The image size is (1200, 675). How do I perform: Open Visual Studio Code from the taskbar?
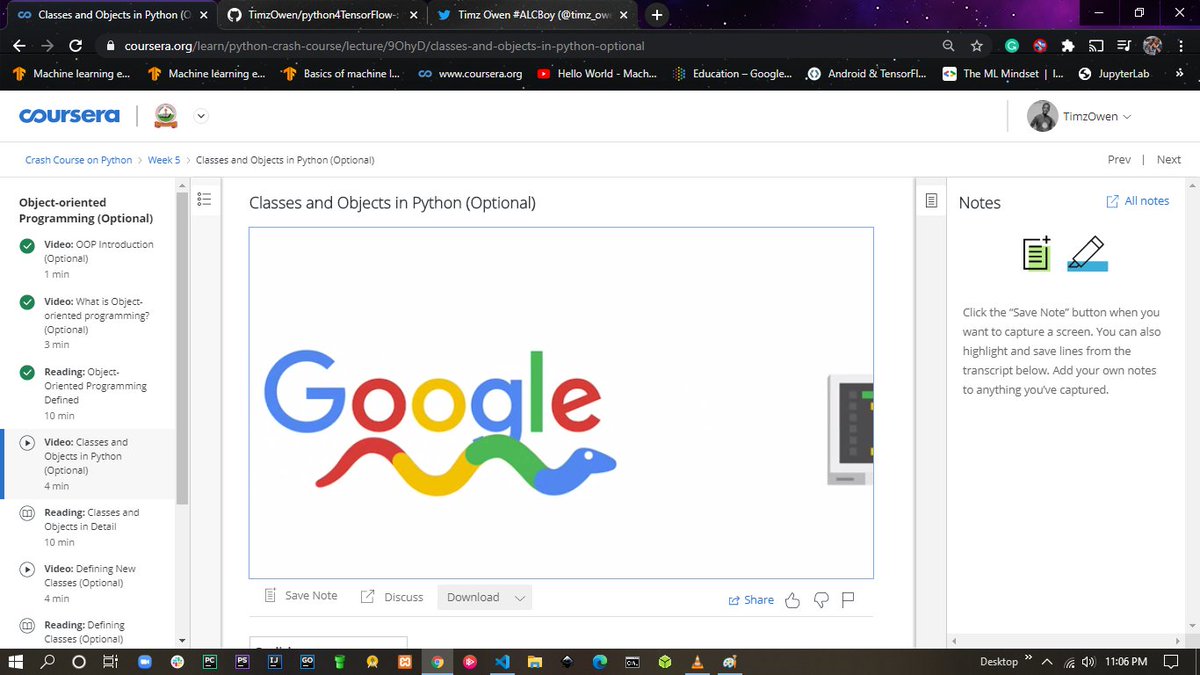click(x=502, y=661)
